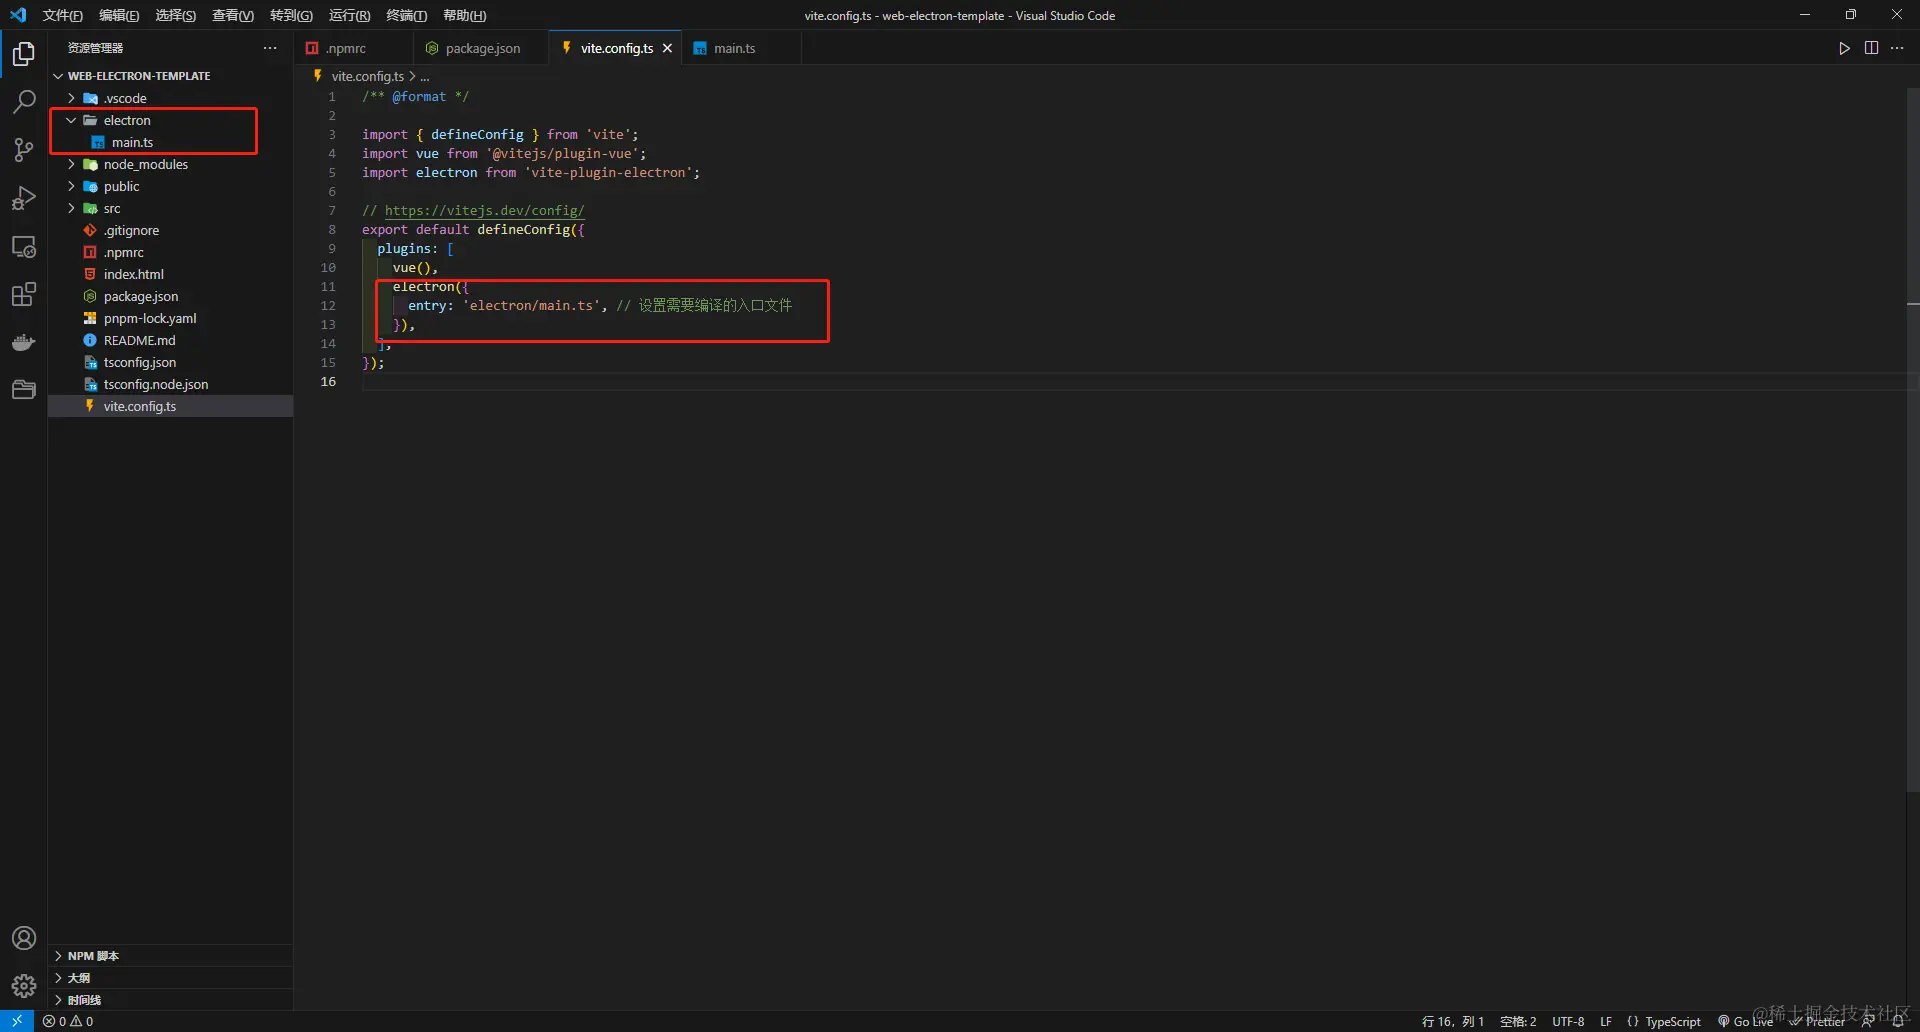This screenshot has height=1032, width=1920.
Task: Switch to the main.ts editor tab
Action: click(741, 48)
